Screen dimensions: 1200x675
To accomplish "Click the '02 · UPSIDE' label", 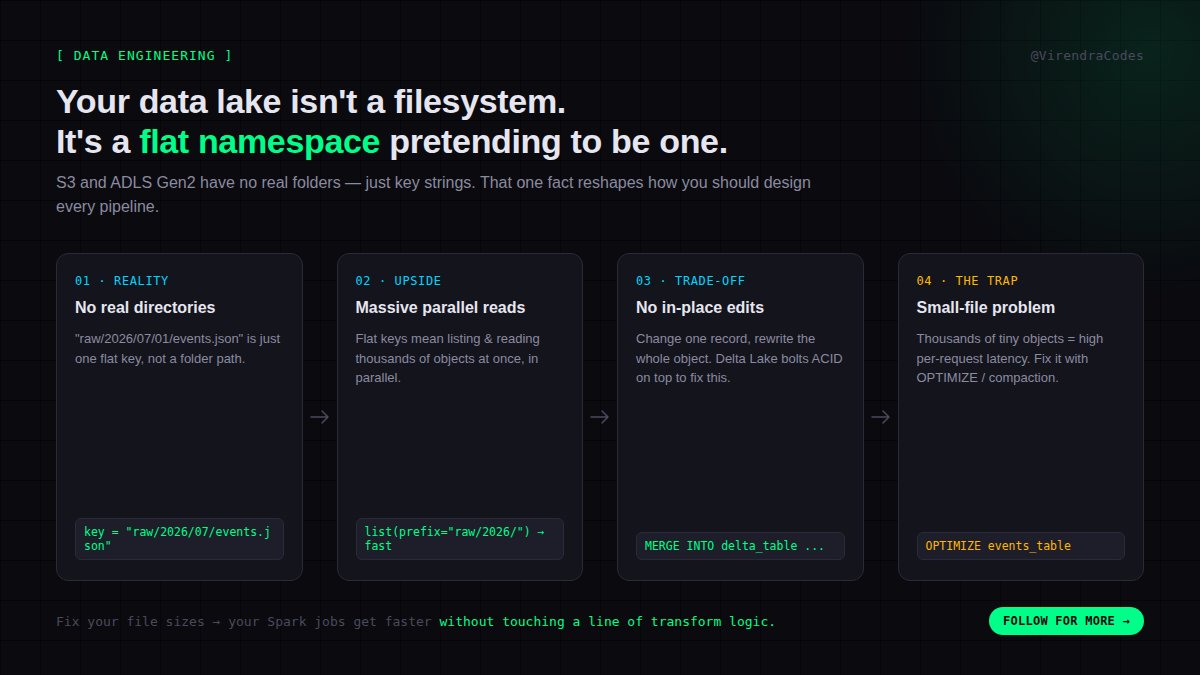I will click(x=398, y=281).
